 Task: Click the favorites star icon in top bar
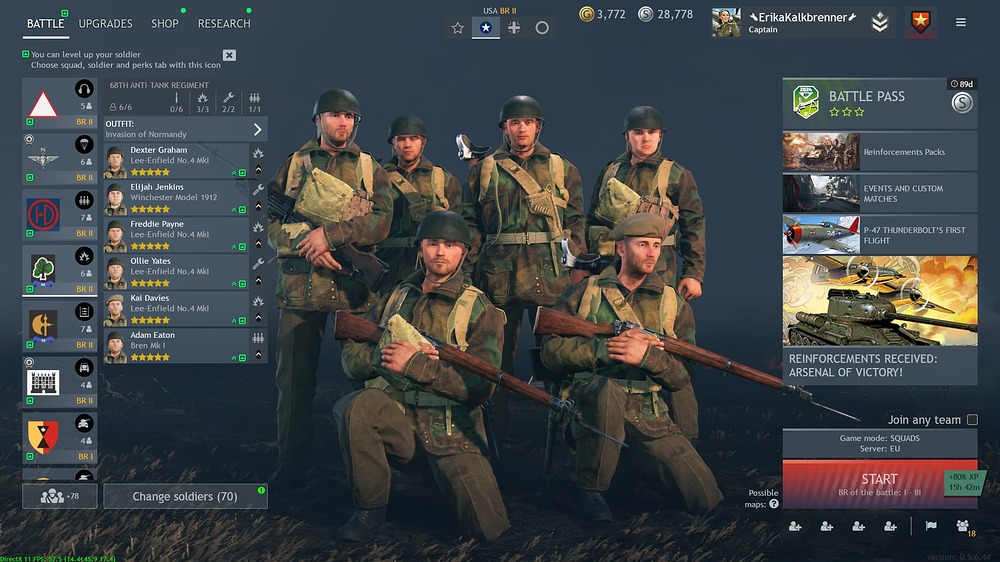tap(457, 27)
